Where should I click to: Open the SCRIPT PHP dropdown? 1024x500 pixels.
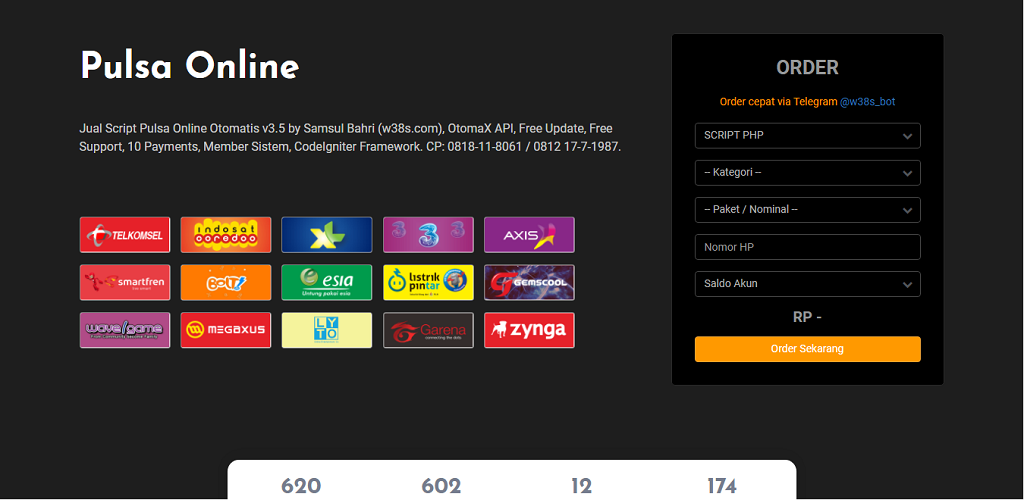click(808, 136)
